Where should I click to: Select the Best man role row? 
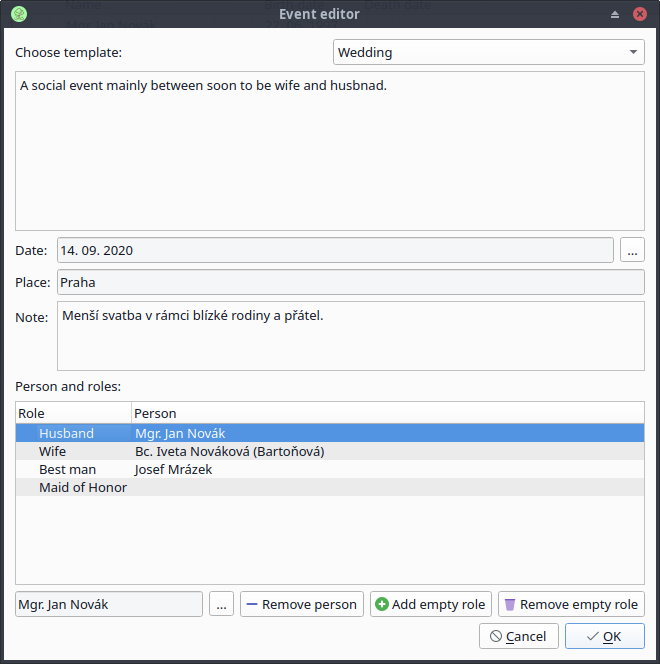click(330, 469)
